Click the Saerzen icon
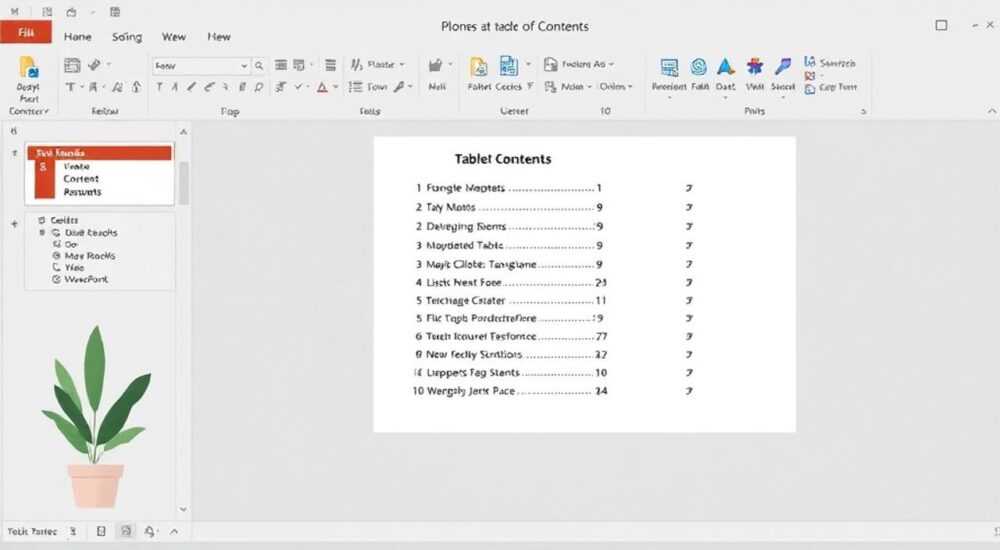The height and width of the screenshot is (550, 1000). pos(810,62)
